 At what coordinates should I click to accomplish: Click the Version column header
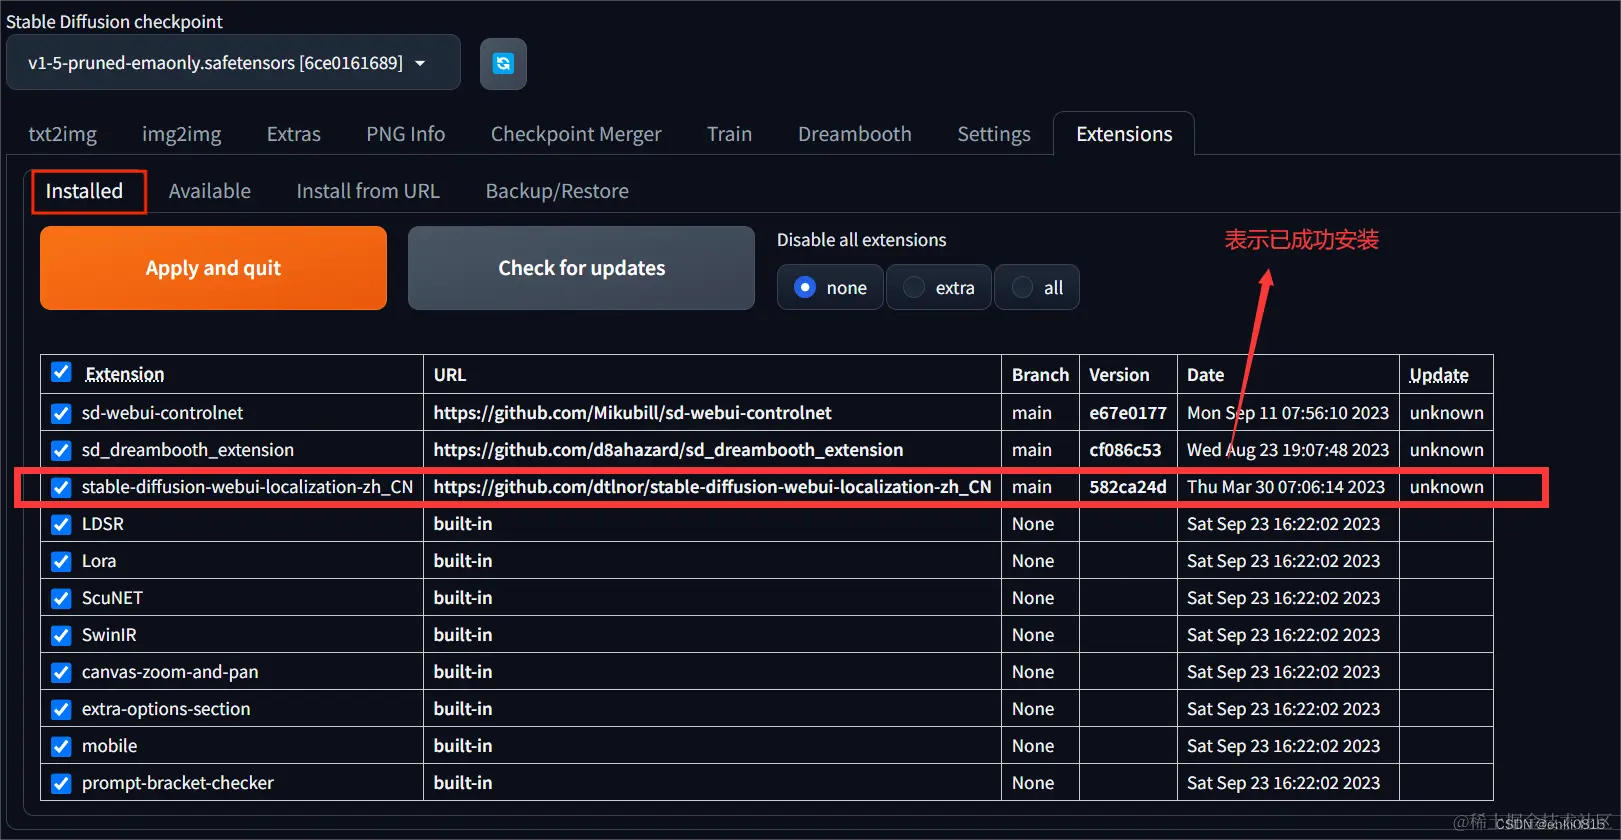(1119, 375)
